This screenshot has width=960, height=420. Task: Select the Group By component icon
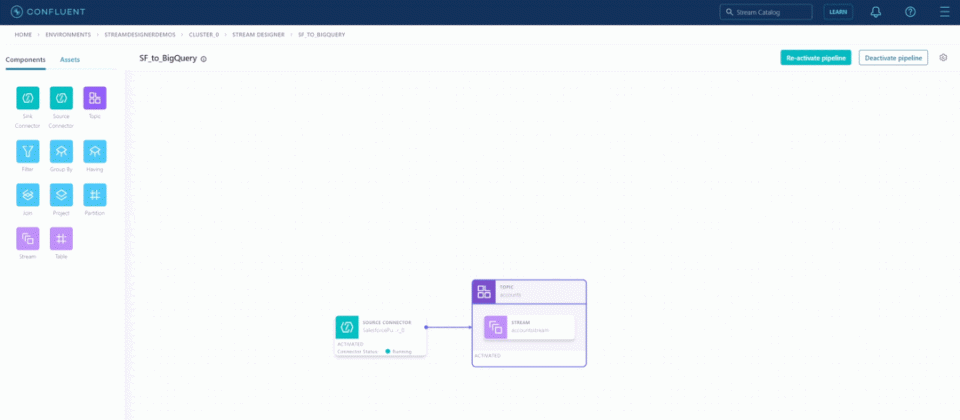(x=61, y=151)
